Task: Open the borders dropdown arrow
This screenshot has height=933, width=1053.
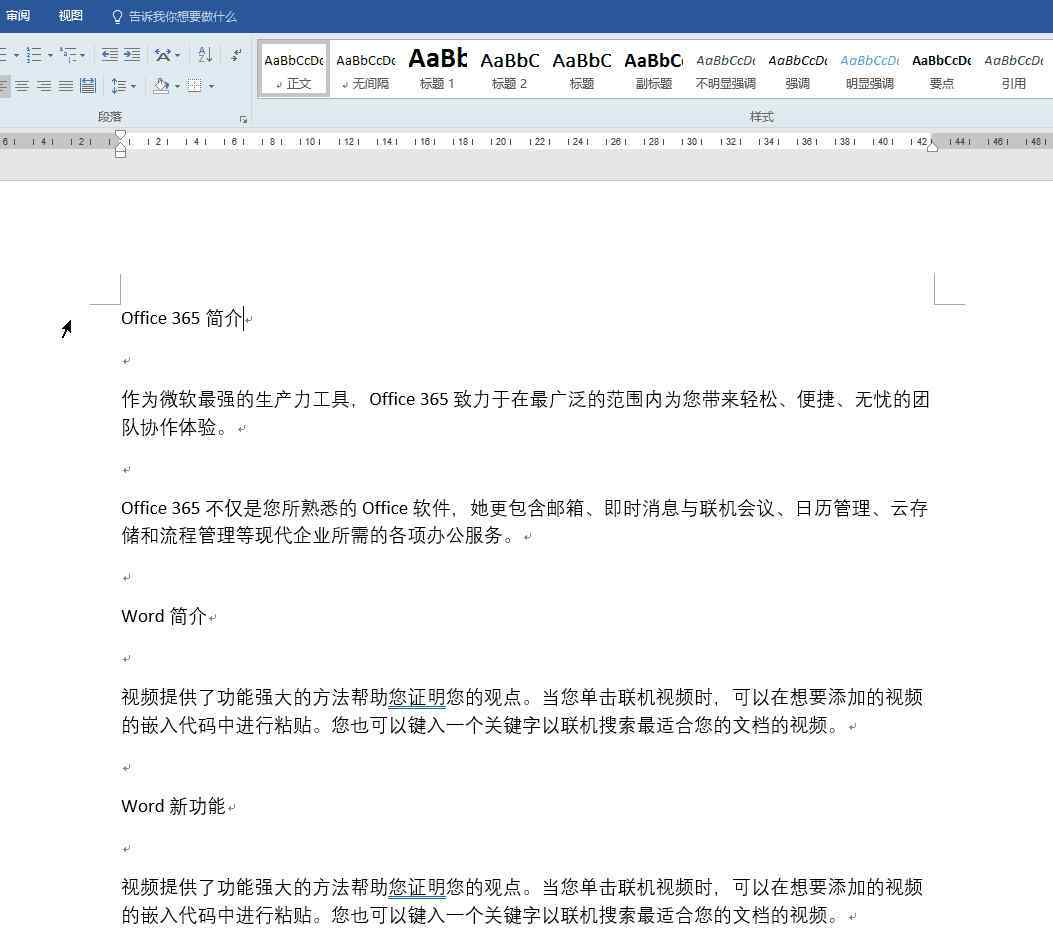Action: coord(211,87)
